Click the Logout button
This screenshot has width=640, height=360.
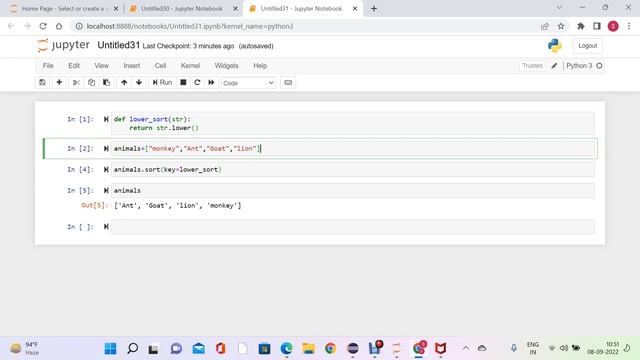pos(587,46)
